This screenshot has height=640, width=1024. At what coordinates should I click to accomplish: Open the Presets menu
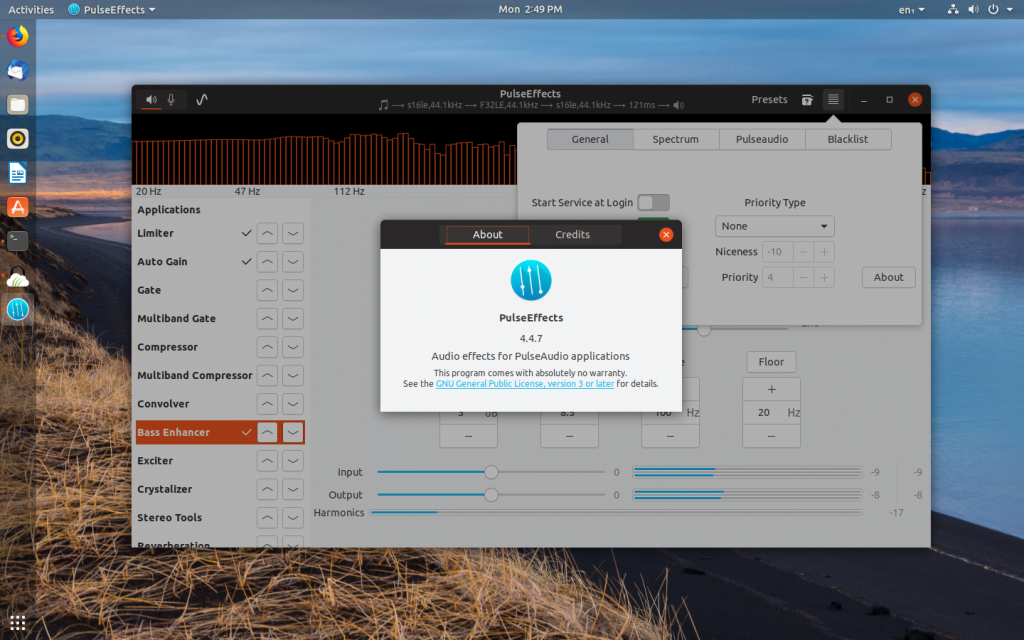(x=769, y=100)
